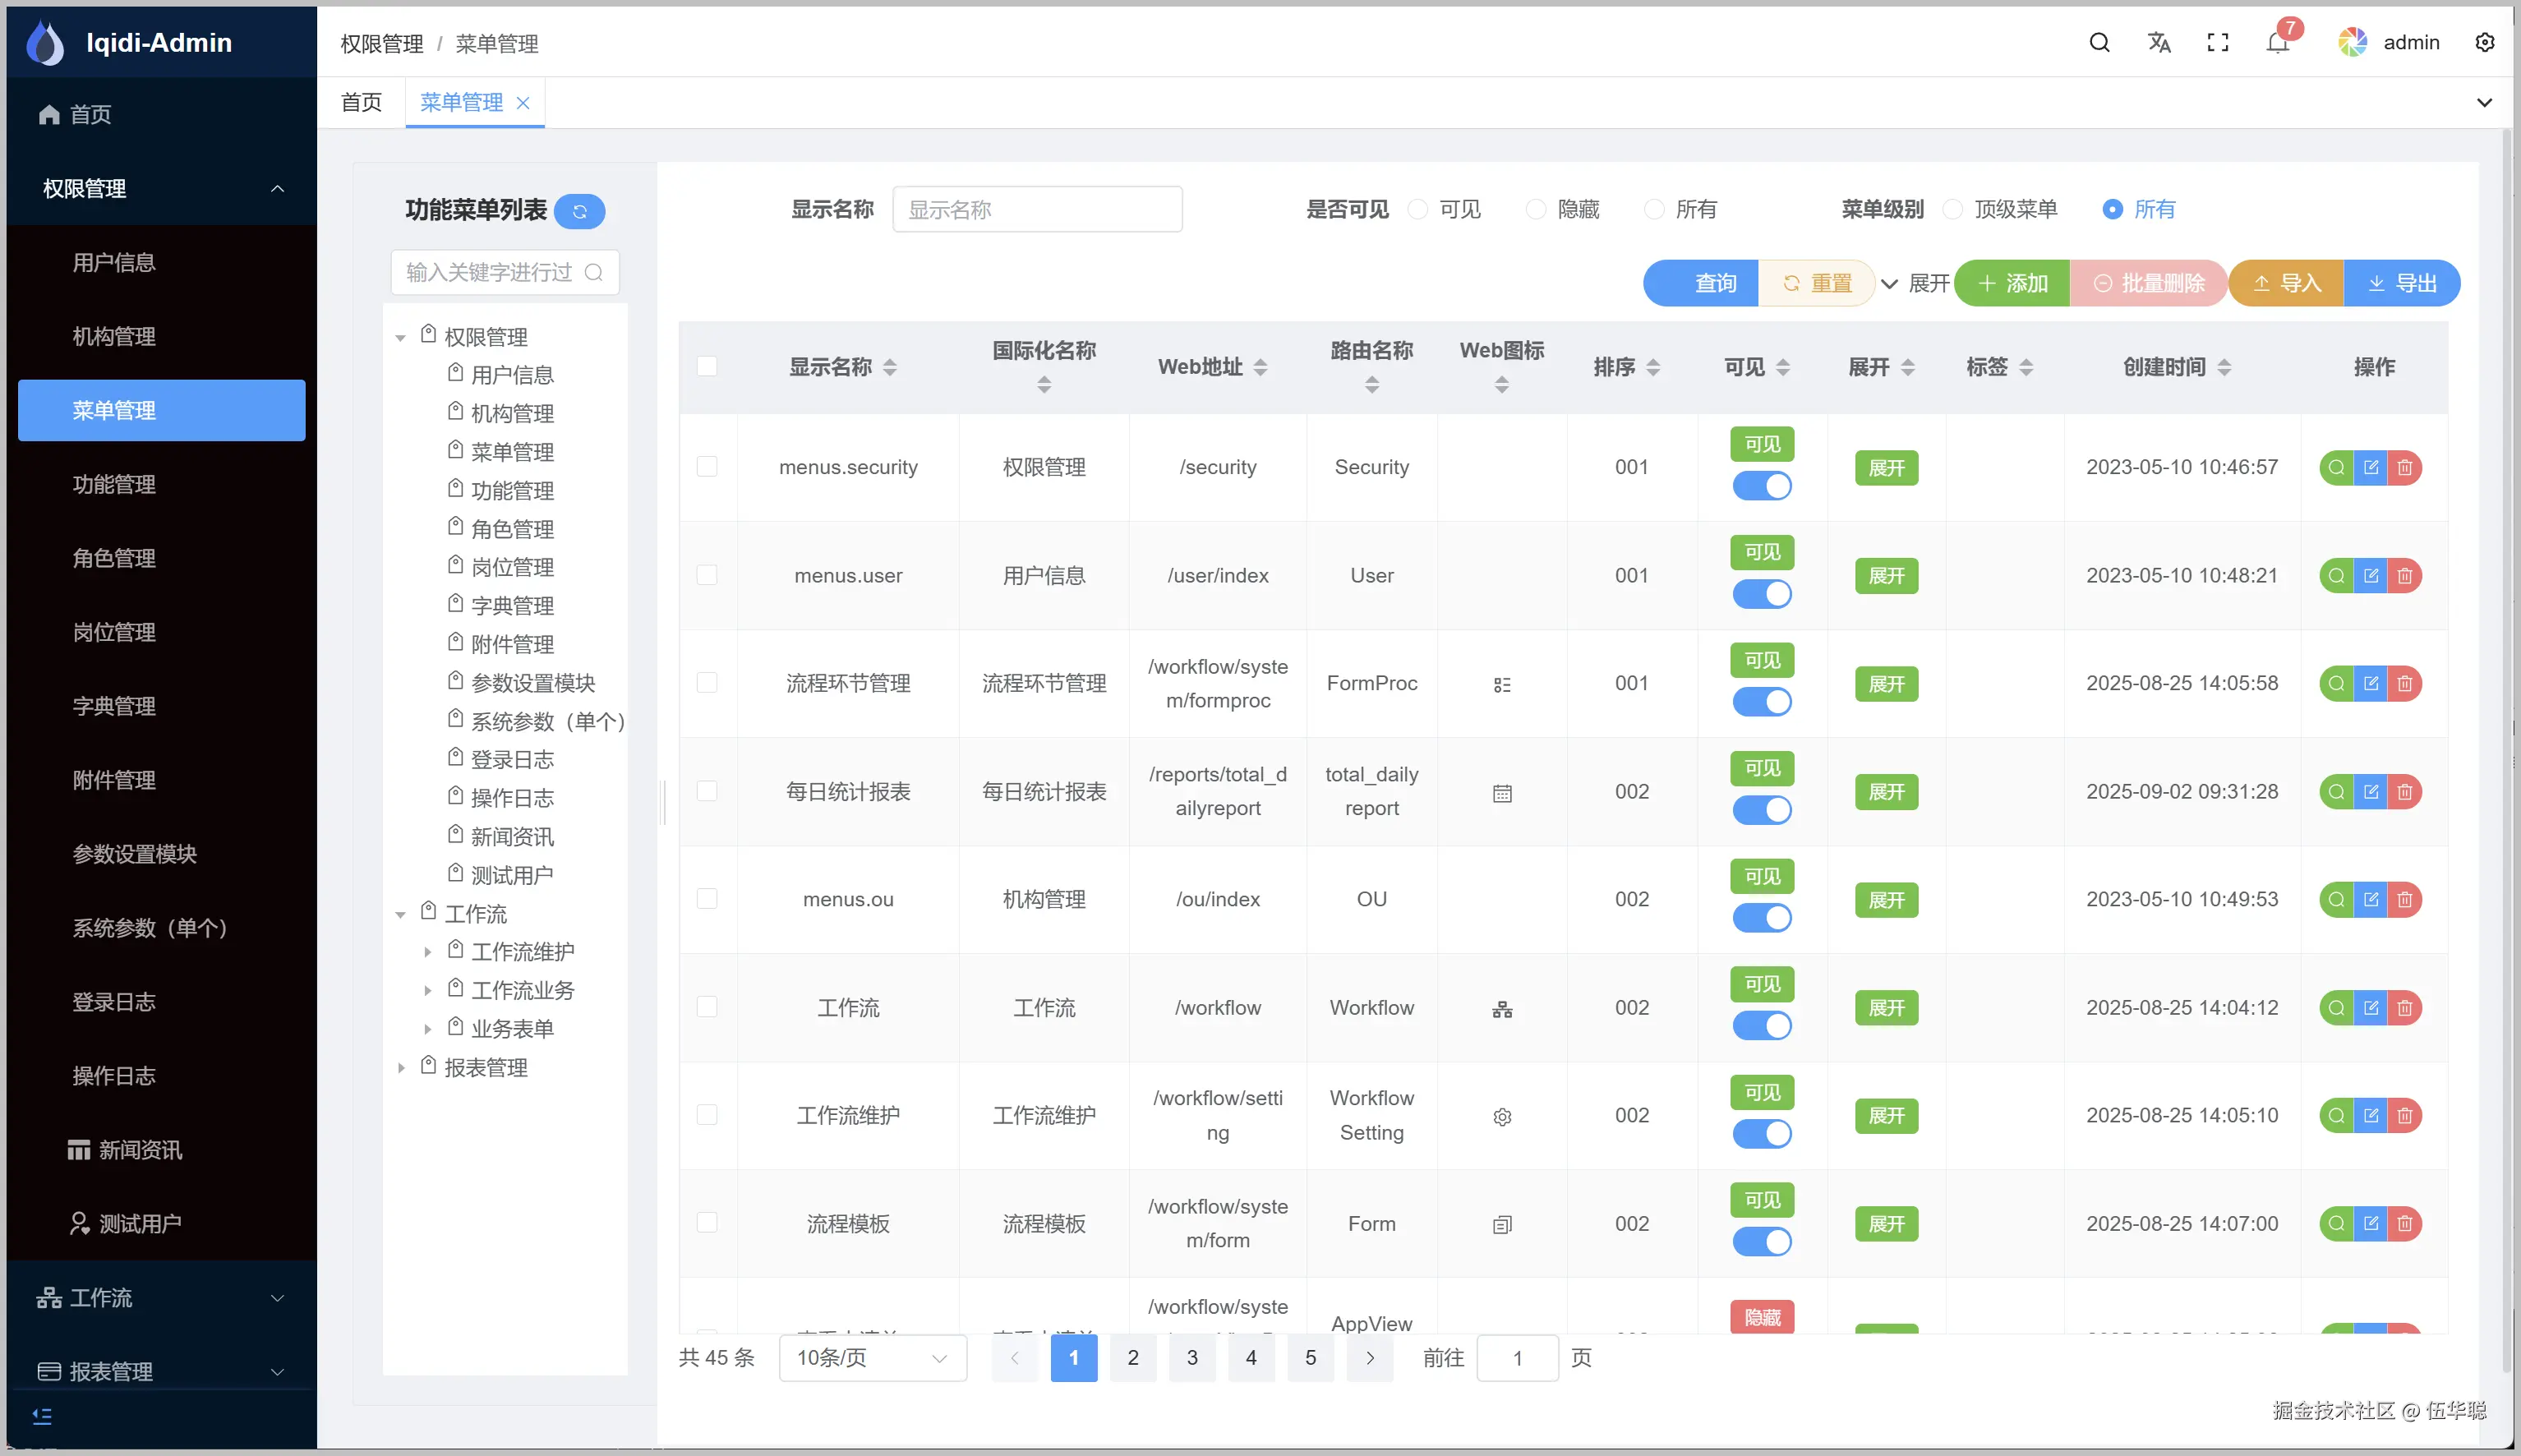Open the settings gear icon
The width and height of the screenshot is (2521, 1456).
[x=2484, y=42]
